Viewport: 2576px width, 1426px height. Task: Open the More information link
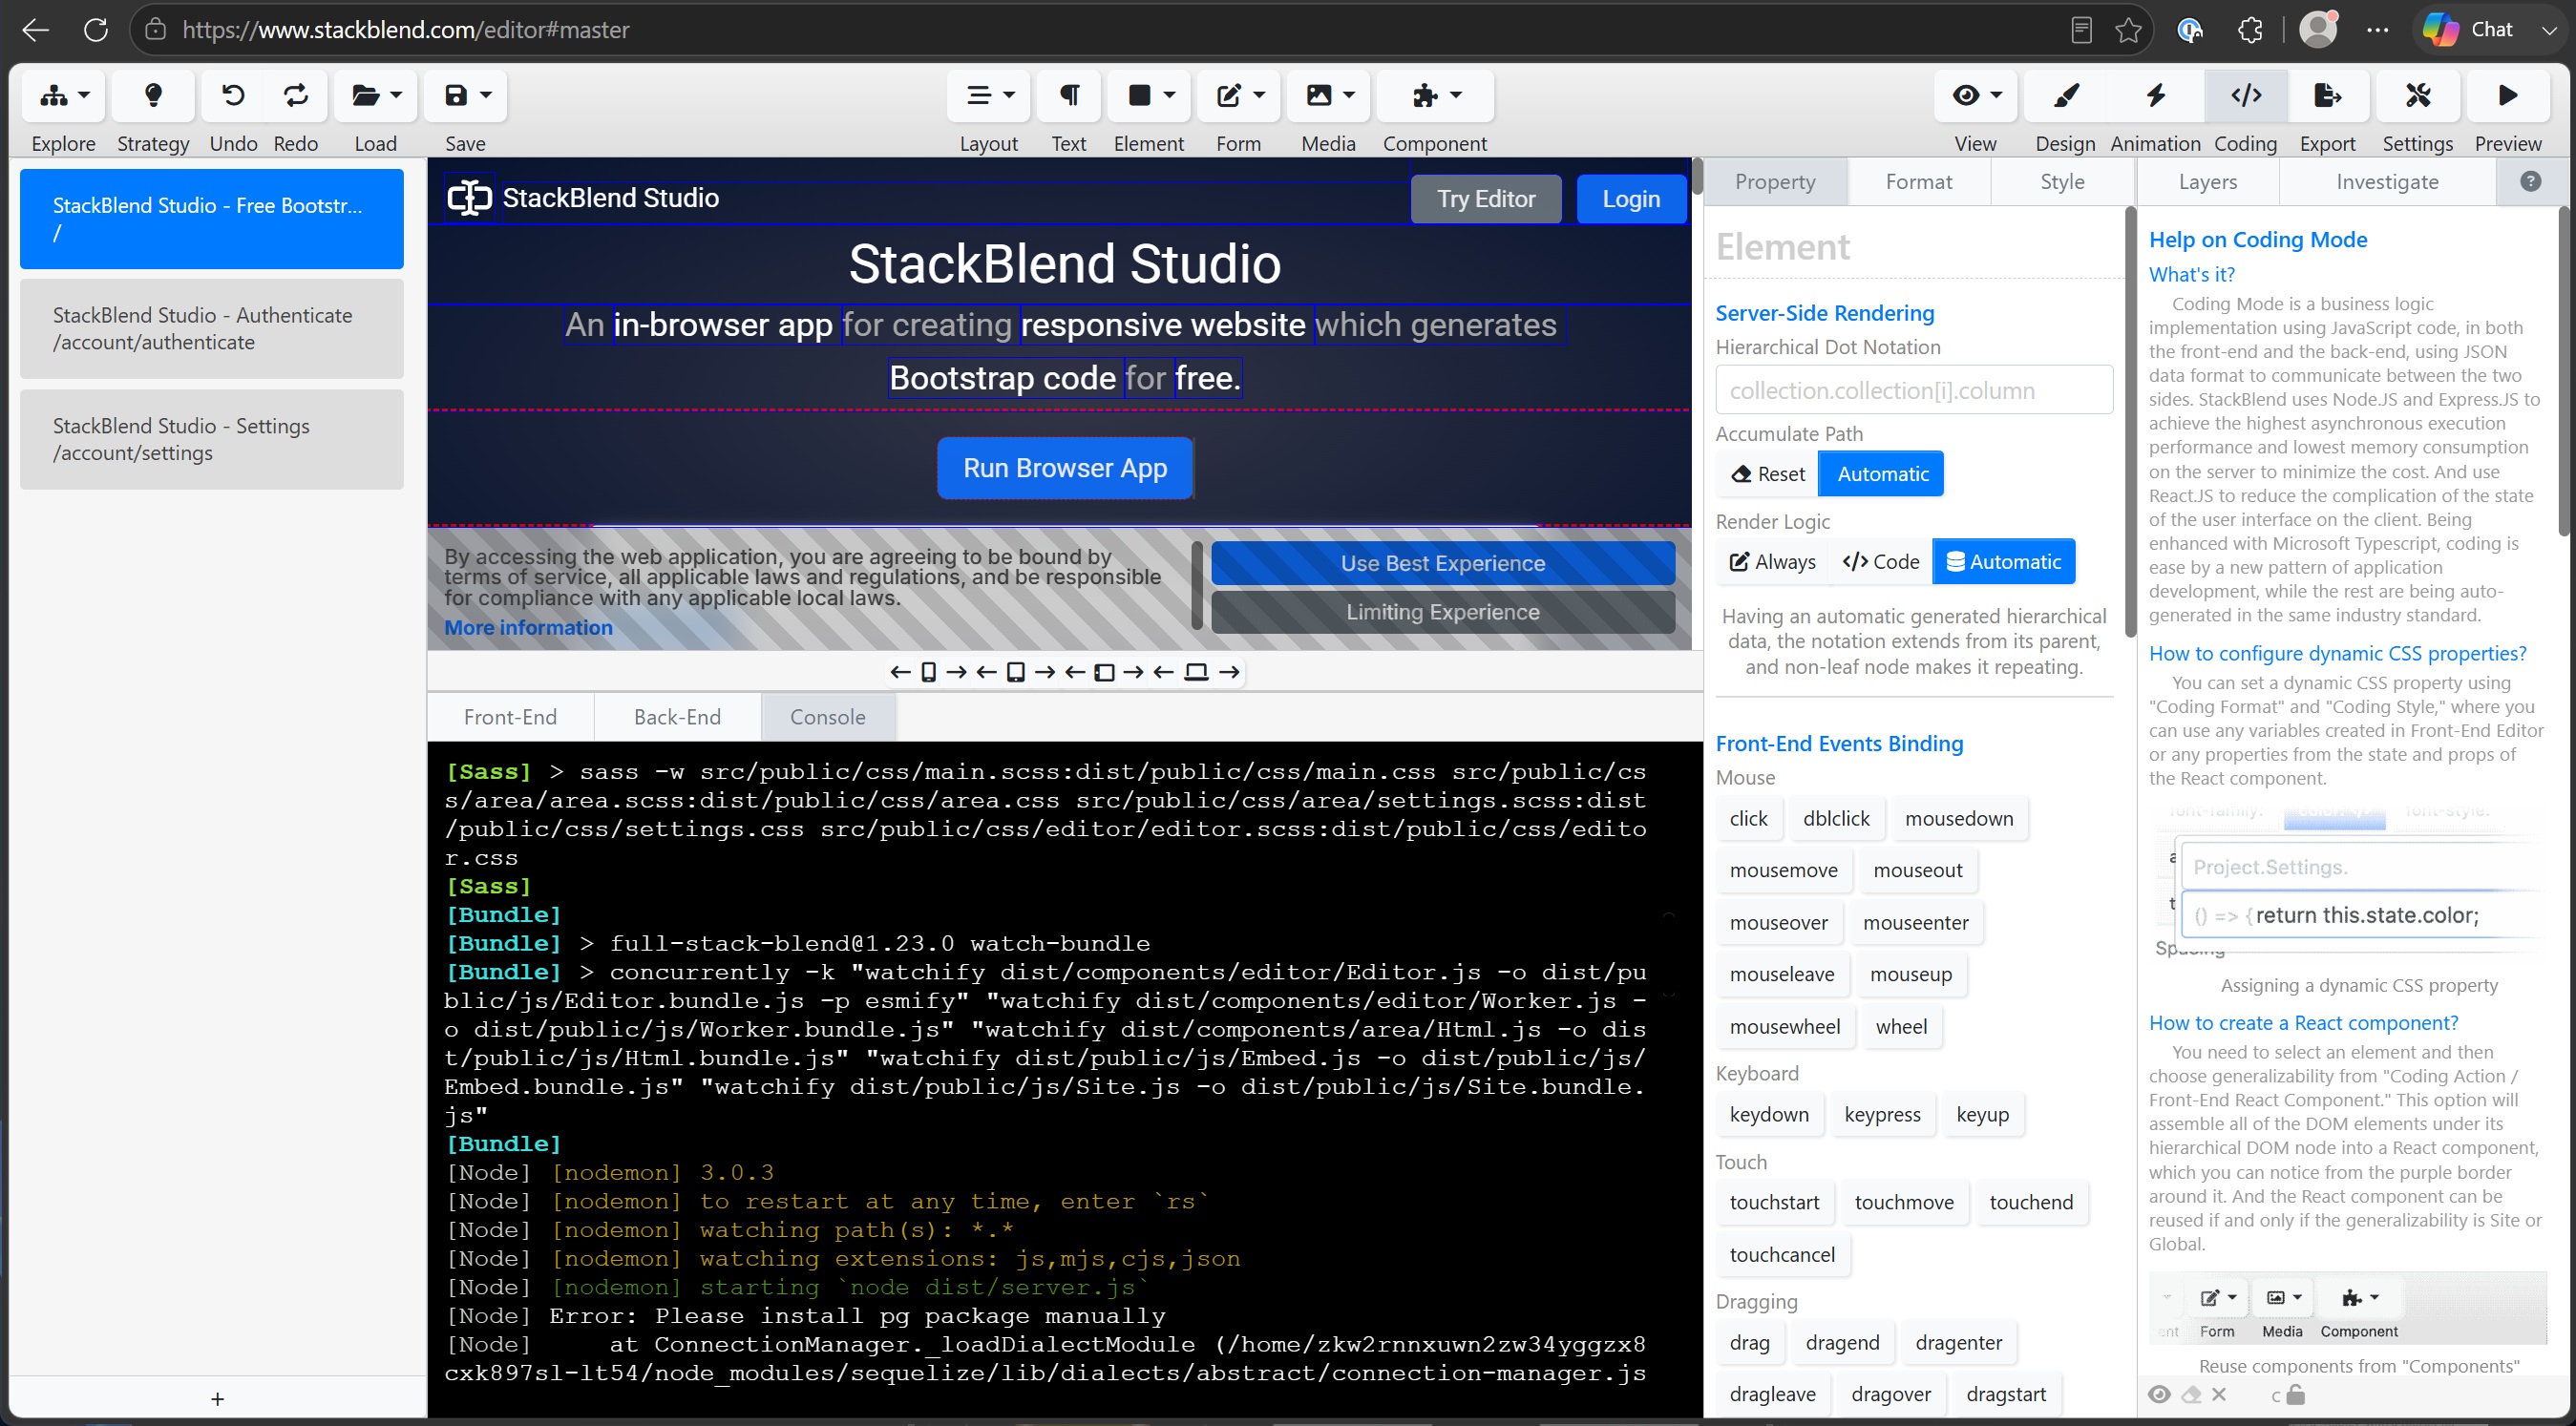coord(528,628)
